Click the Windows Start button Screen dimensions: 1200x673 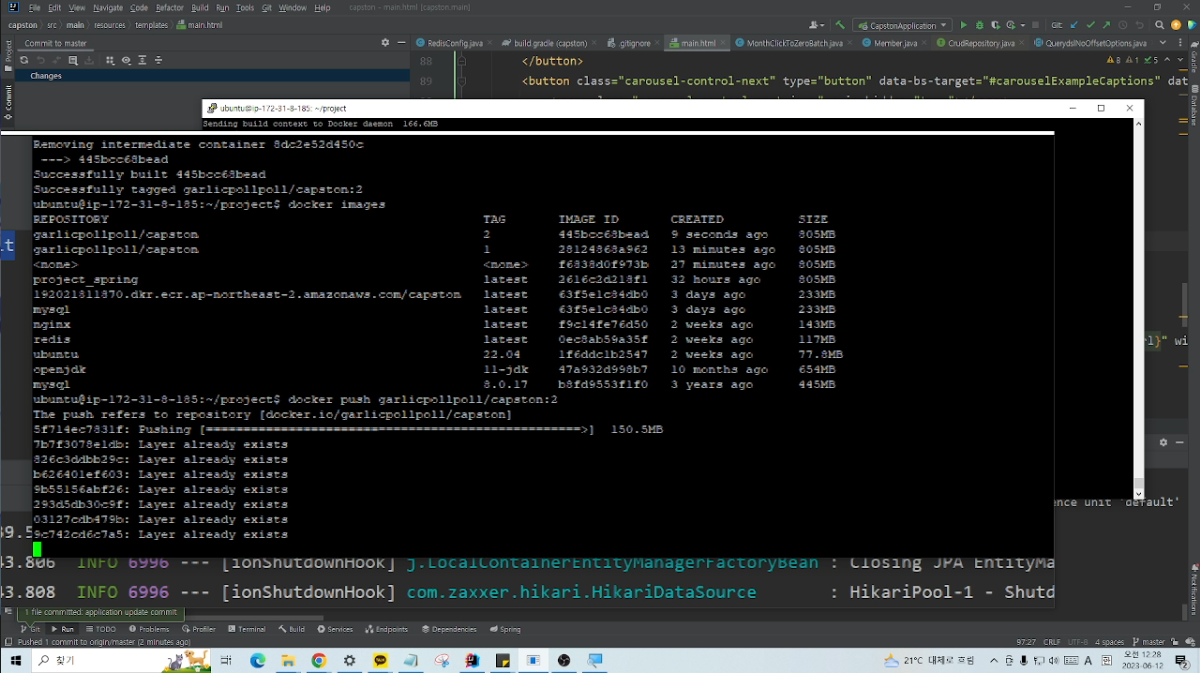pyautogui.click(x=14, y=661)
